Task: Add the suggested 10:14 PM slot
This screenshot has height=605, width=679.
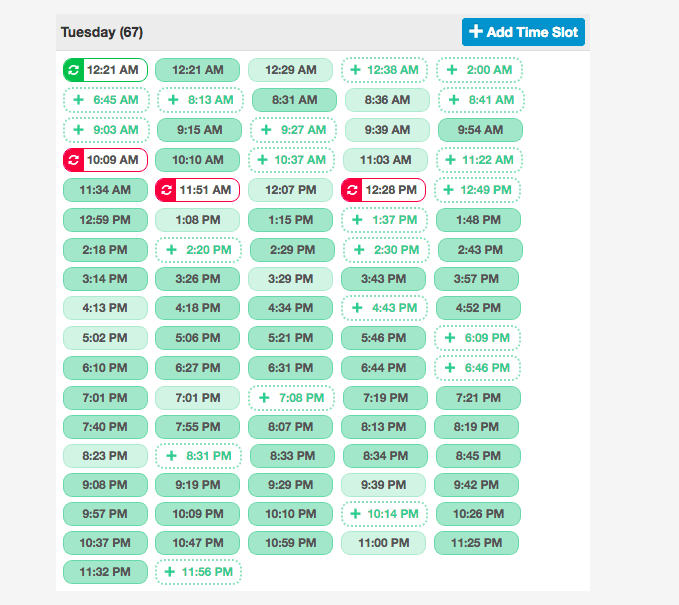Action: pyautogui.click(x=384, y=514)
